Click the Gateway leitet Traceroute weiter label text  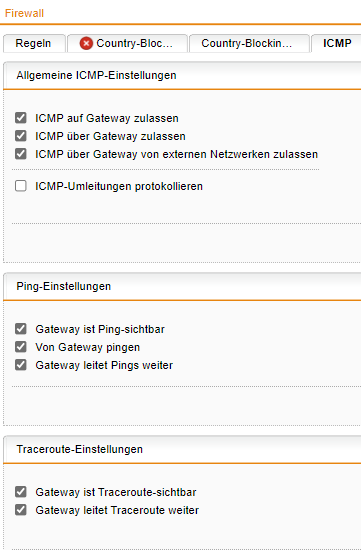(117, 510)
